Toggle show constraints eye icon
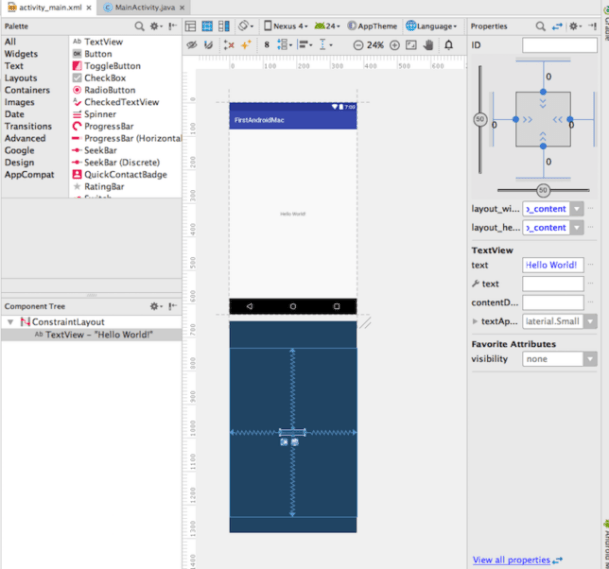 (191, 45)
